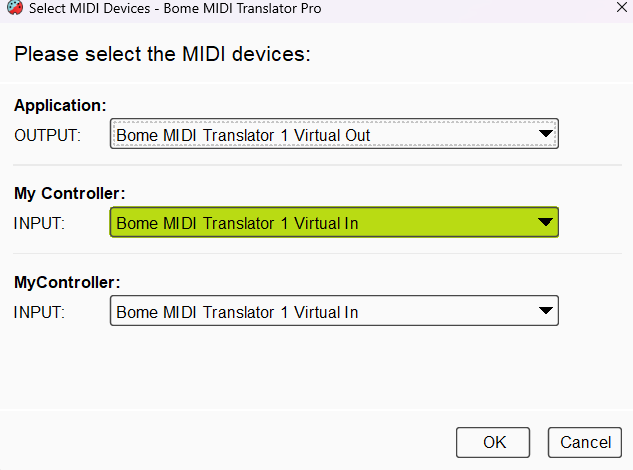The width and height of the screenshot is (633, 470).
Task: Click the arrow on the green highlighted dropdown
Action: click(x=545, y=223)
